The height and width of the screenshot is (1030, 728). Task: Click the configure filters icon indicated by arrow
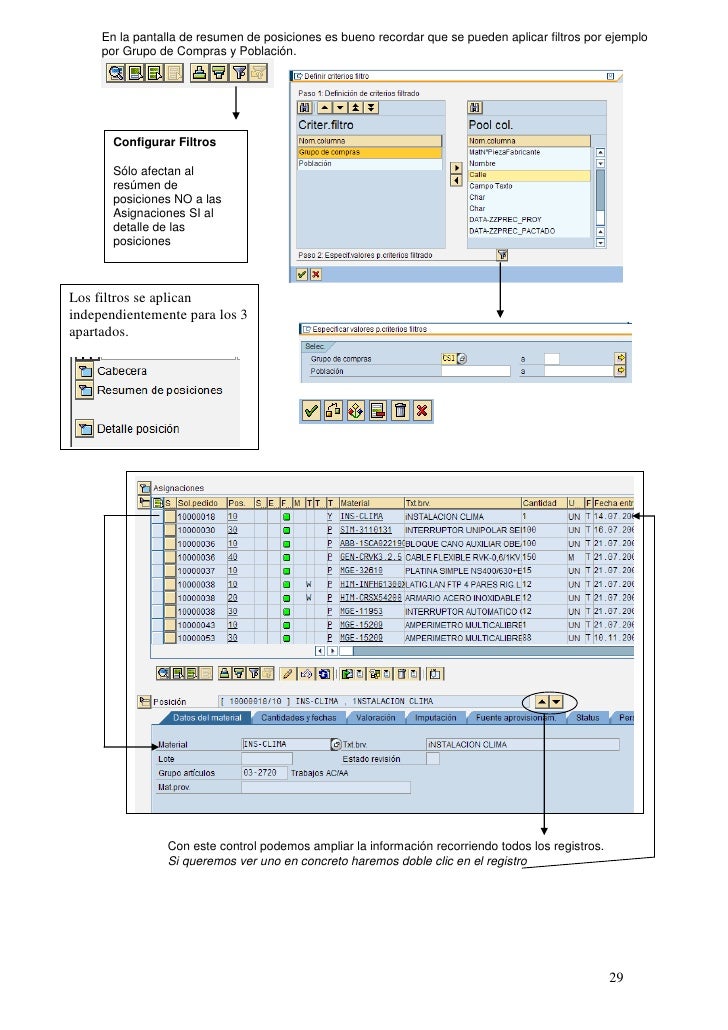239,72
